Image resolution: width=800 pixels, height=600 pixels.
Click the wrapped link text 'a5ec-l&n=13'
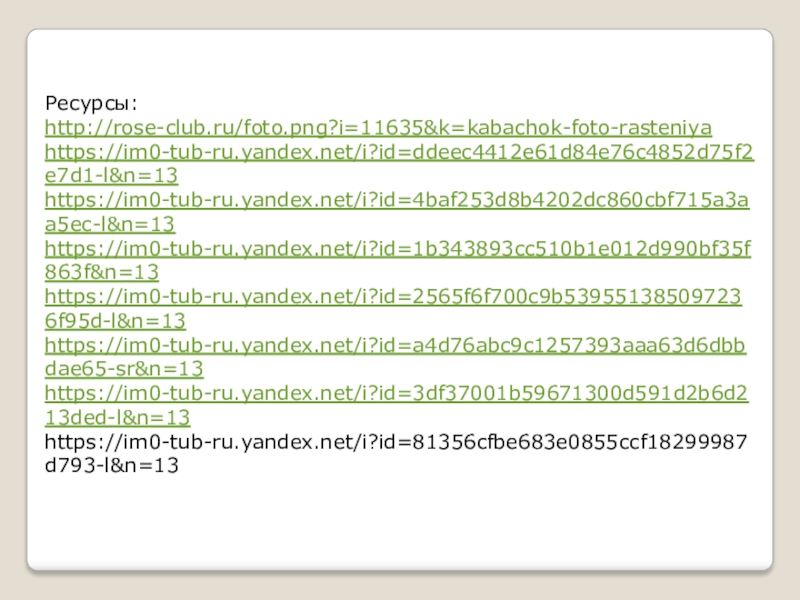[110, 224]
